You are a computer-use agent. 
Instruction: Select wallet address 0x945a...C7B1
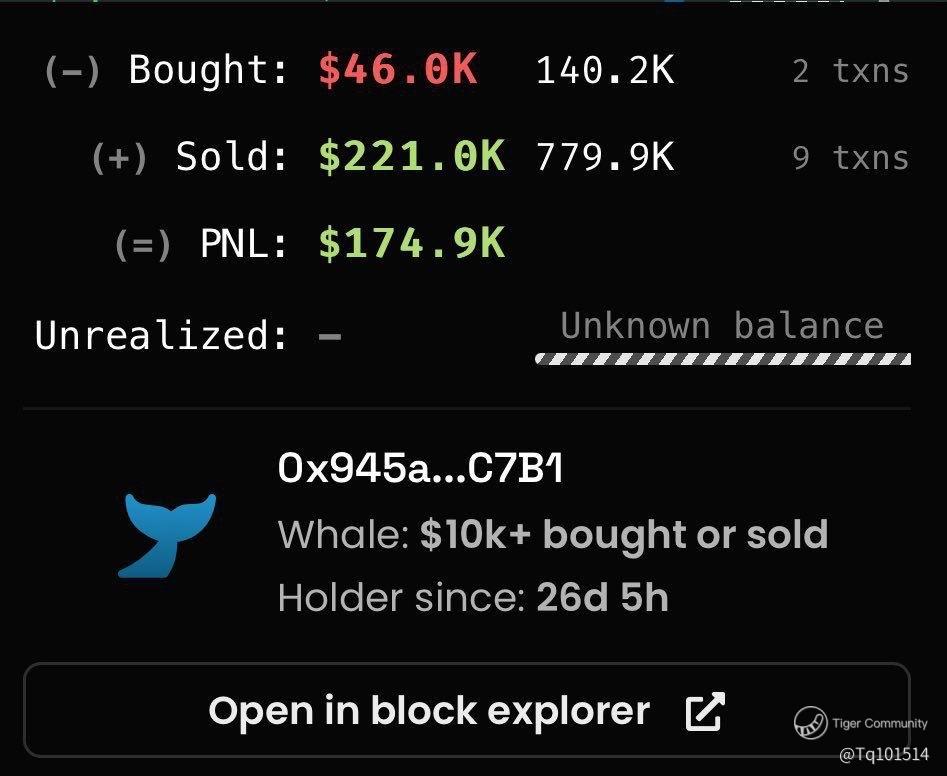(420, 468)
